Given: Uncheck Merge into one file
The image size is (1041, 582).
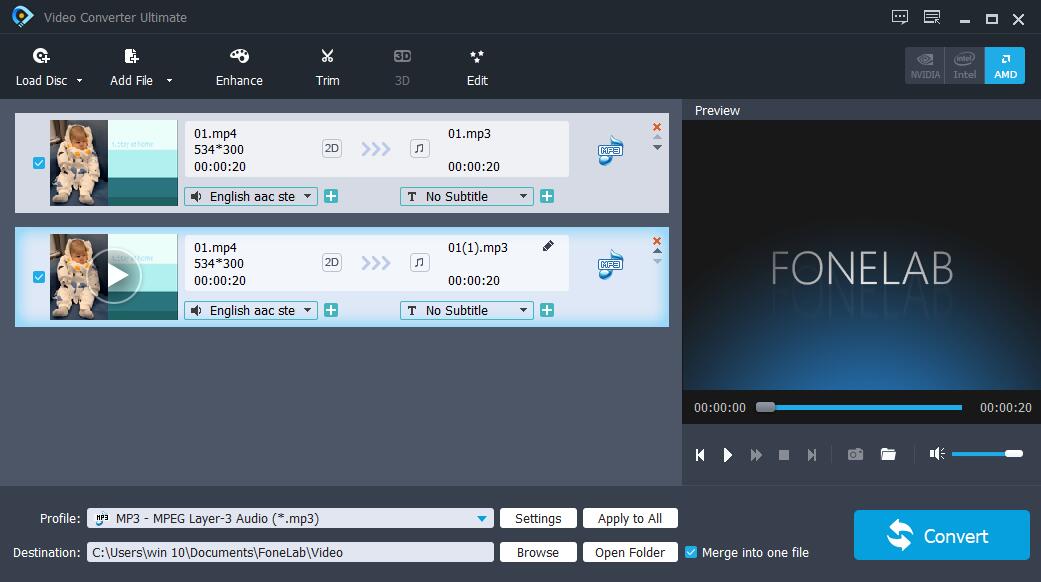Looking at the screenshot, I should 691,552.
